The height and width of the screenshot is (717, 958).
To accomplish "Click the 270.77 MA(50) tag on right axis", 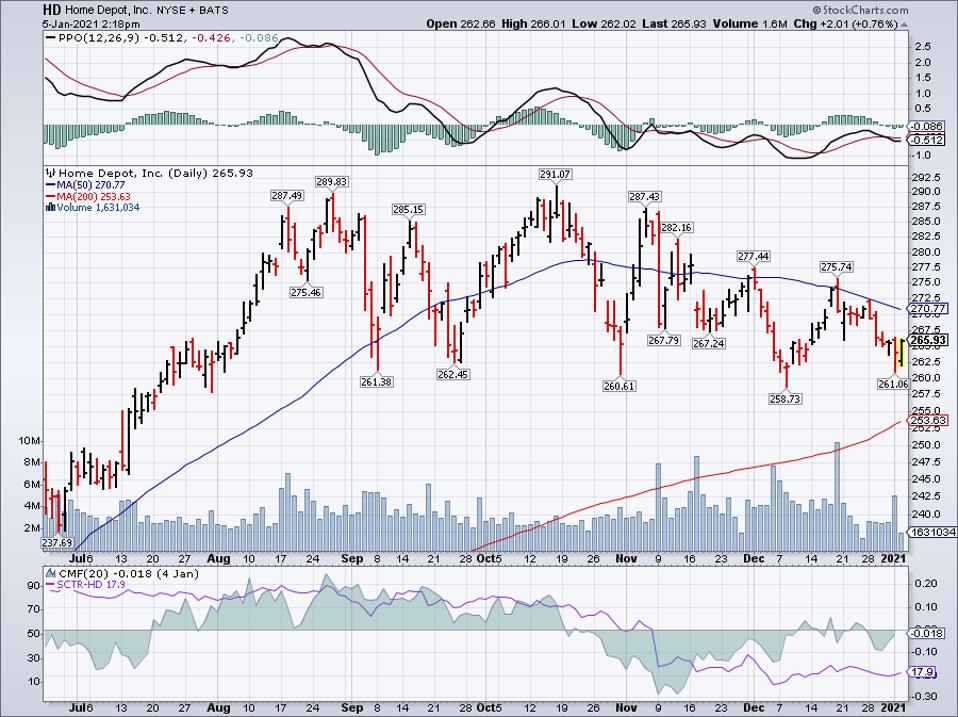I will point(929,309).
